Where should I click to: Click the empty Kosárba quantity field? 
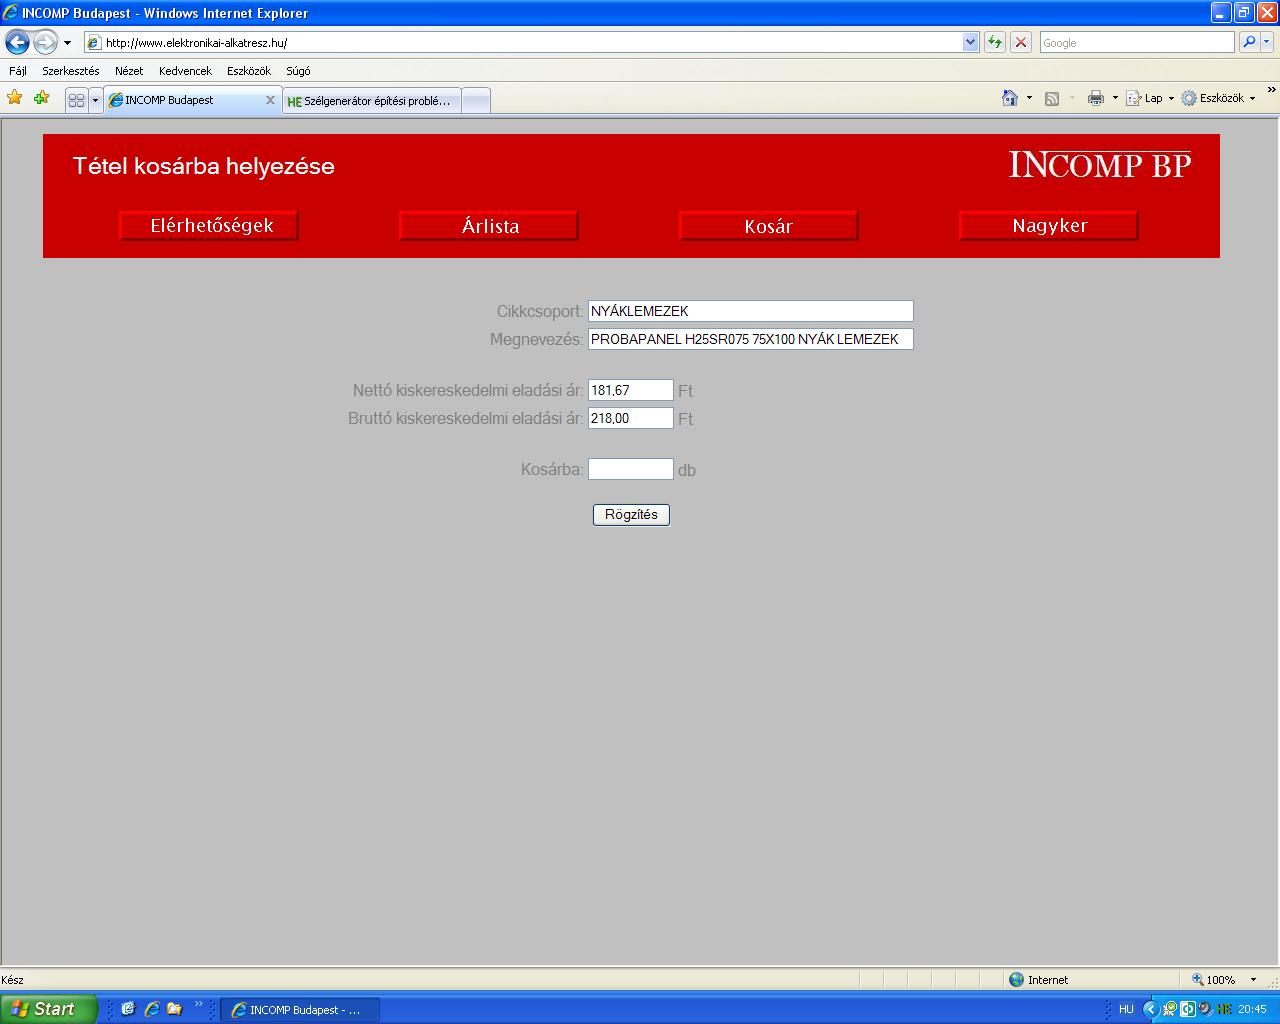coord(631,469)
